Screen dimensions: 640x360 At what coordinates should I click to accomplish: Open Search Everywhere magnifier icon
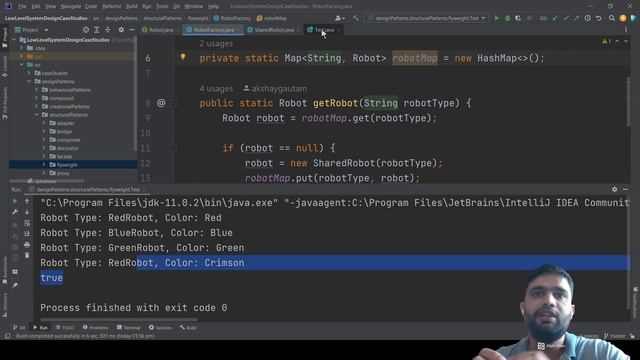coord(612,18)
